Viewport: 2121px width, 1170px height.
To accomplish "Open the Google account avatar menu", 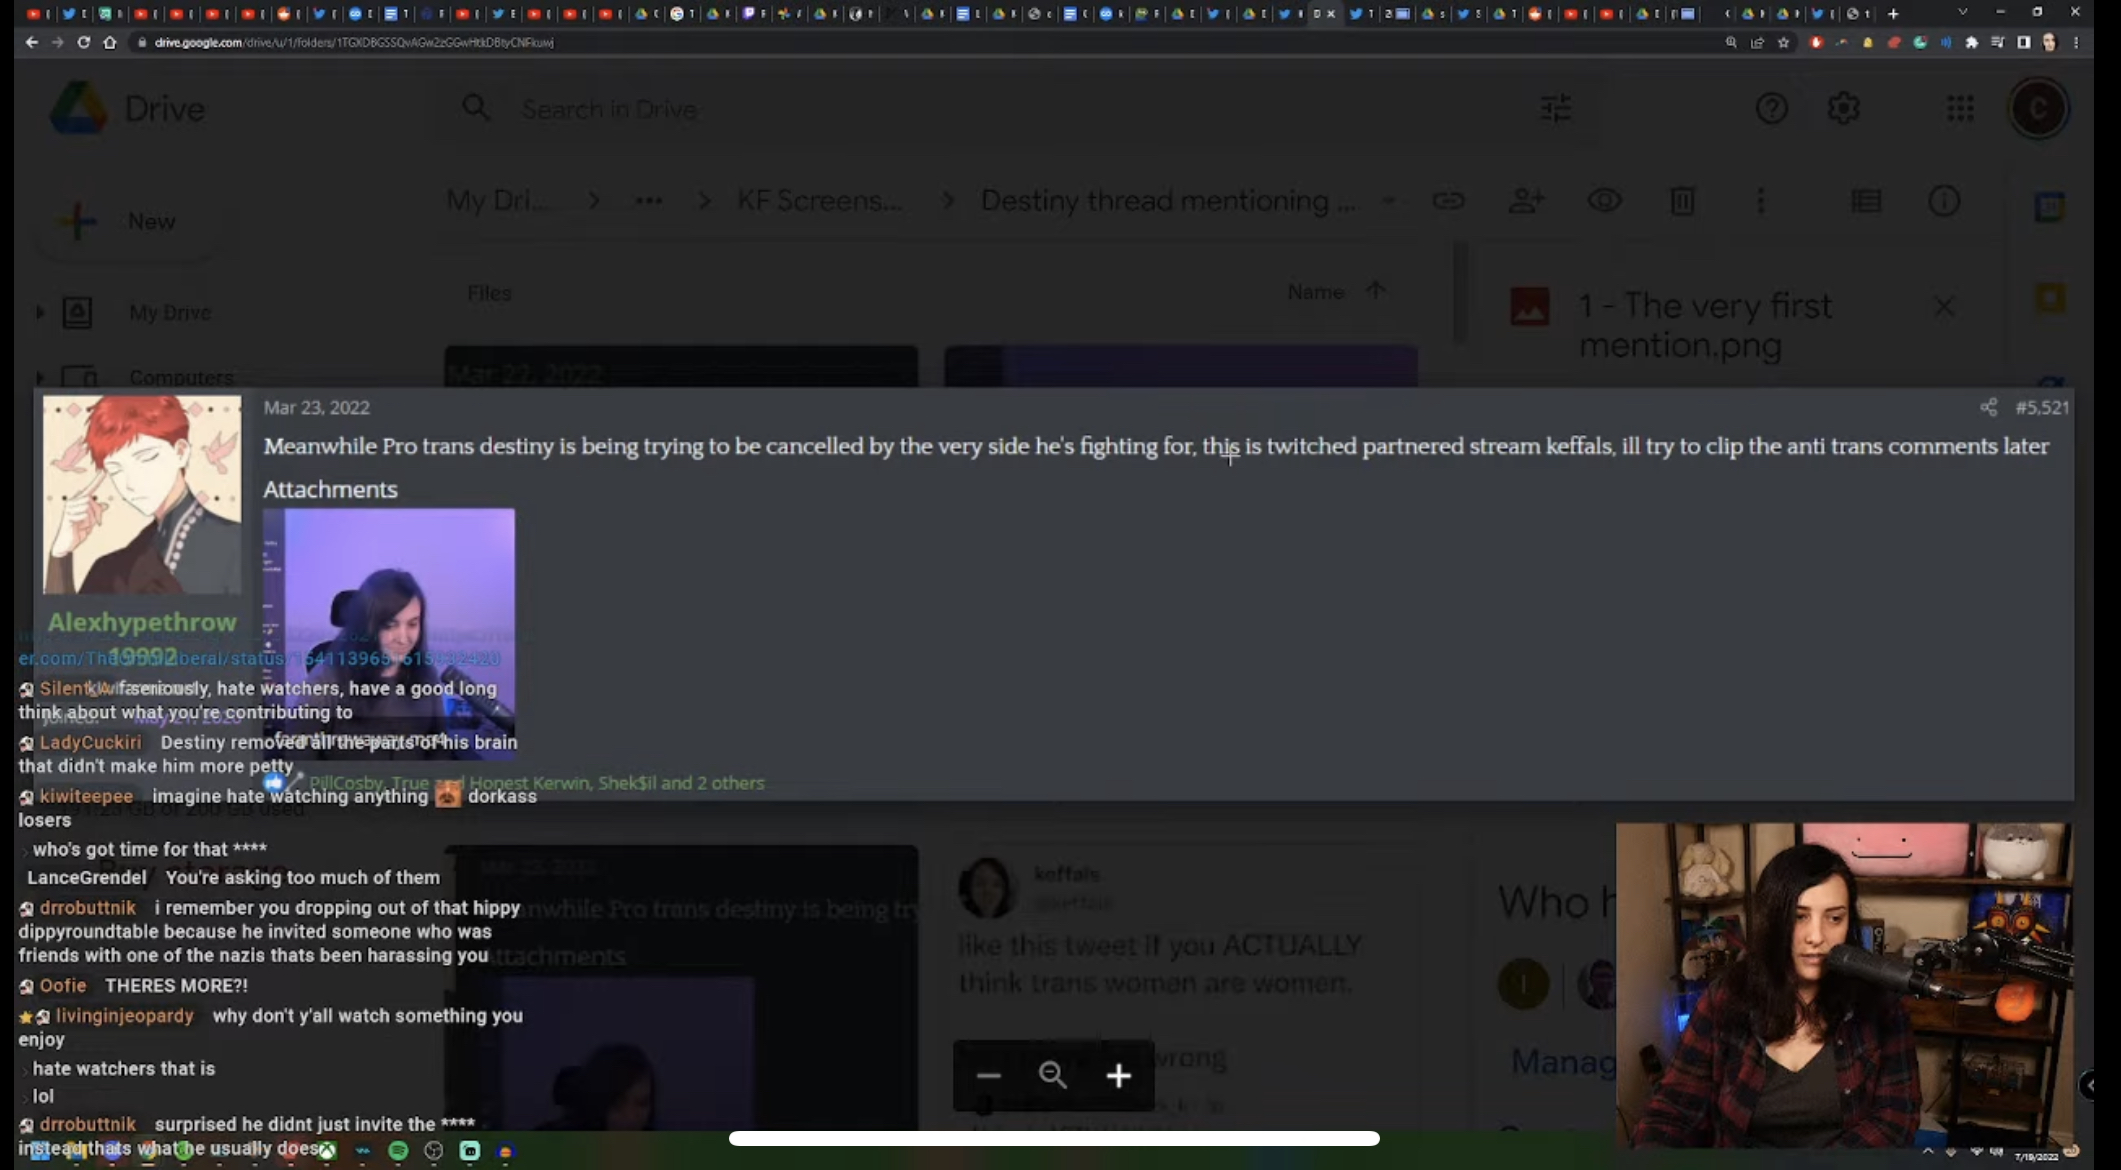I will (x=2038, y=108).
